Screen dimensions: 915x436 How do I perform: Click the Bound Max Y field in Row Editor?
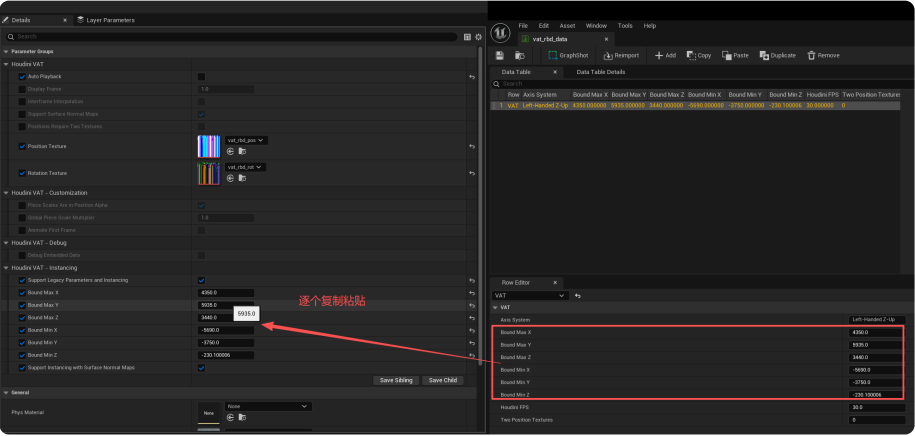875,344
